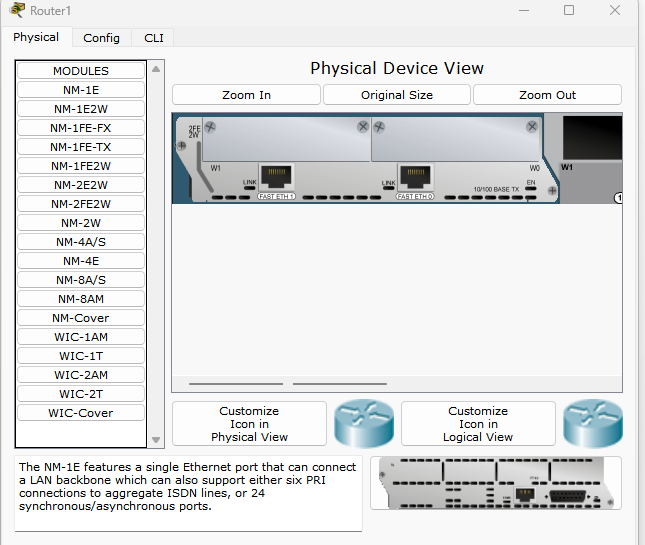This screenshot has height=545, width=645.
Task: Select the NM-8AM module
Action: click(x=81, y=299)
